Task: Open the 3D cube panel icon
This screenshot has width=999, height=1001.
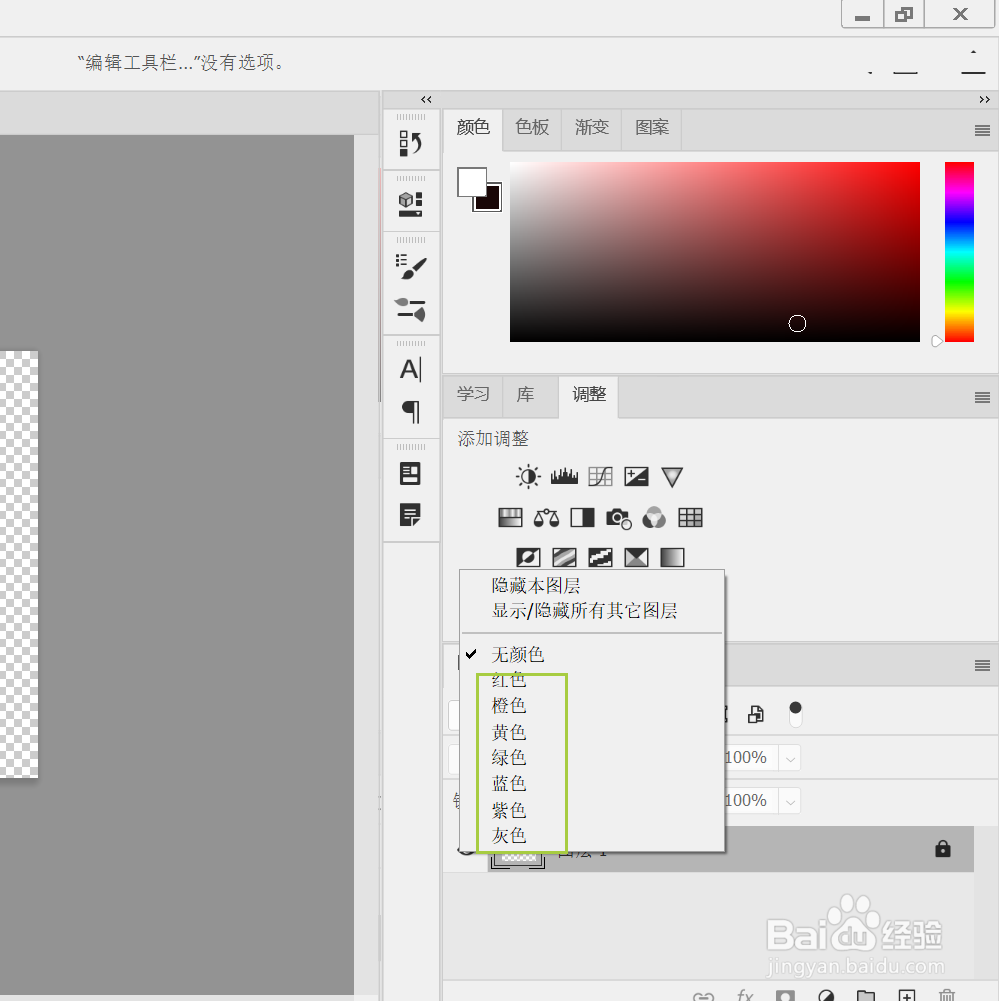Action: [x=410, y=204]
